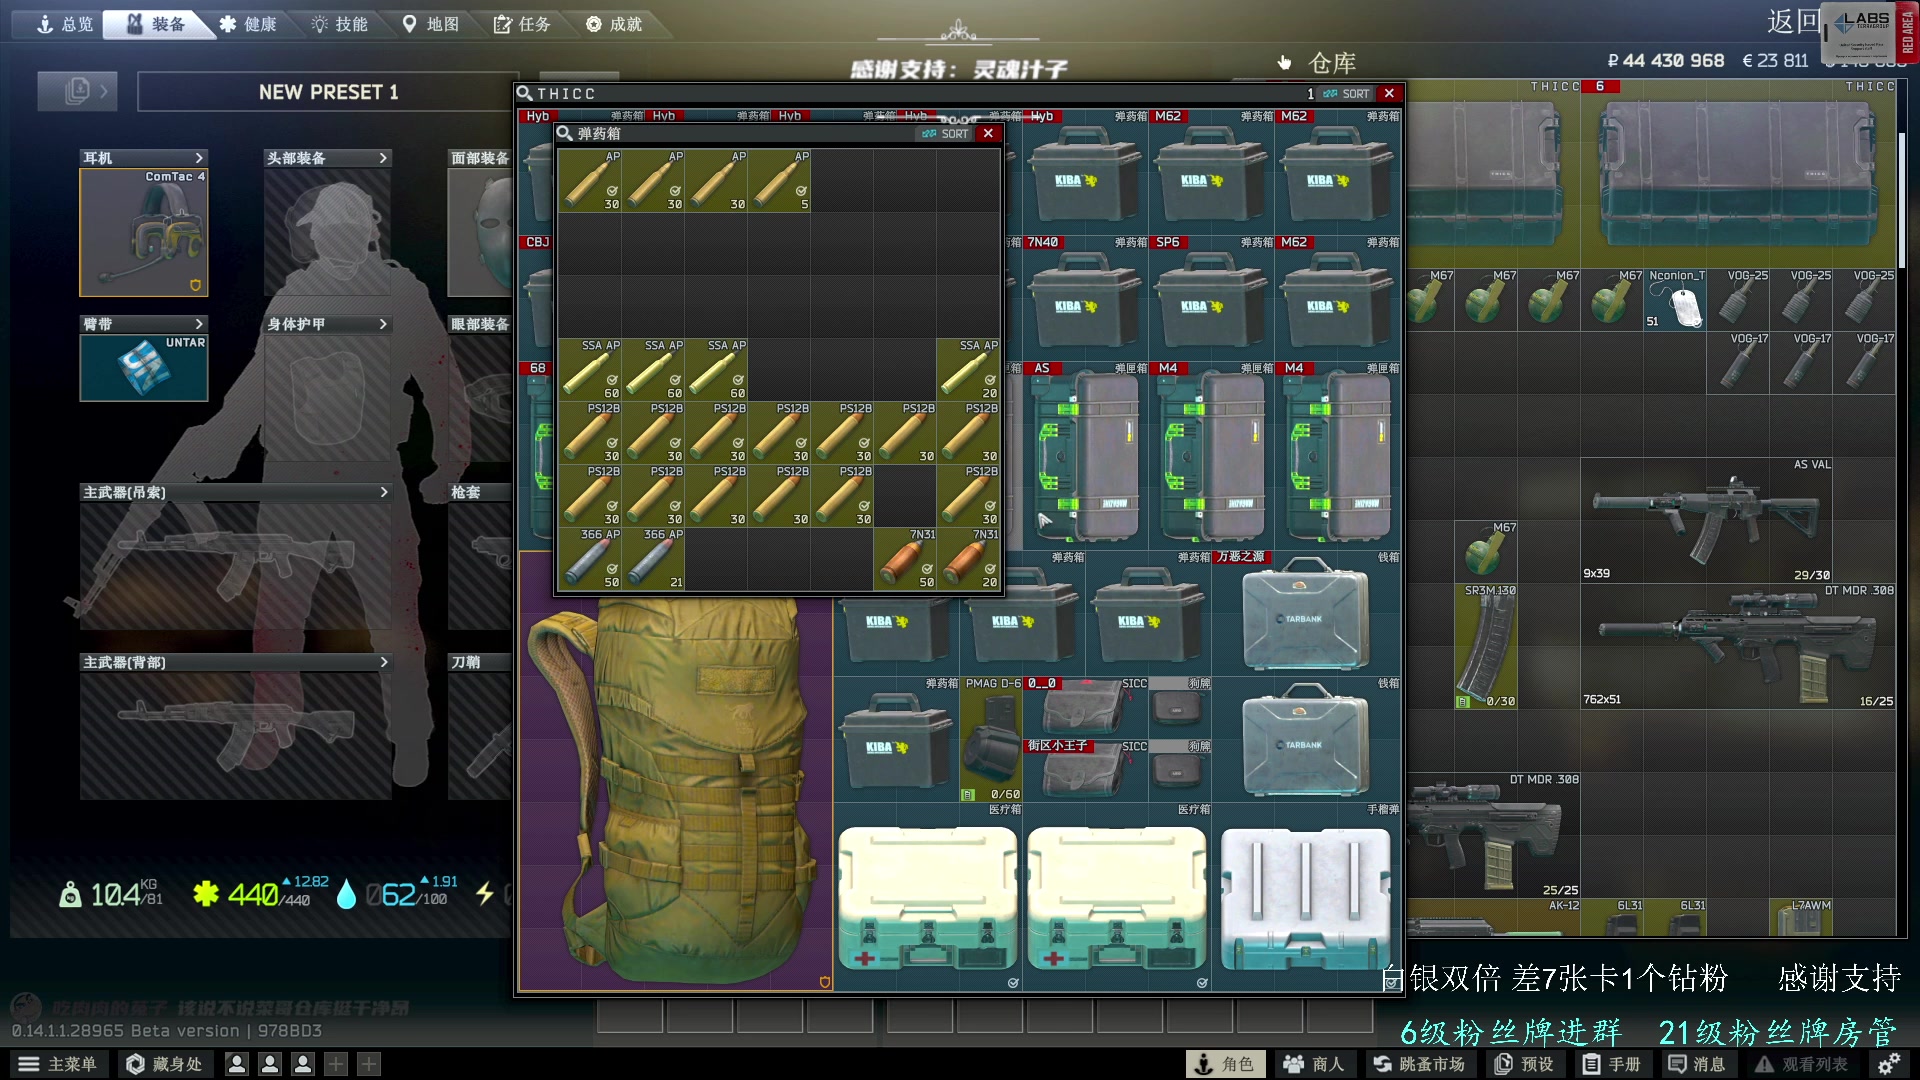
Task: Open the 0_0 tagged SICC case
Action: 1085,708
